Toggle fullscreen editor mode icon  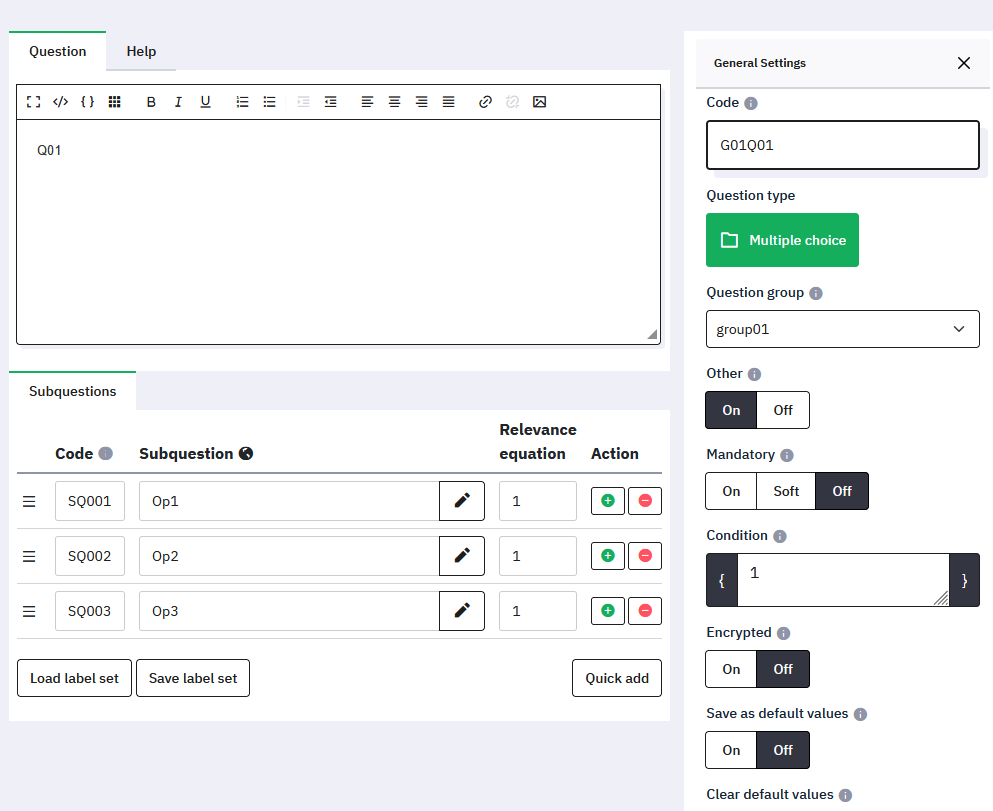tap(33, 102)
